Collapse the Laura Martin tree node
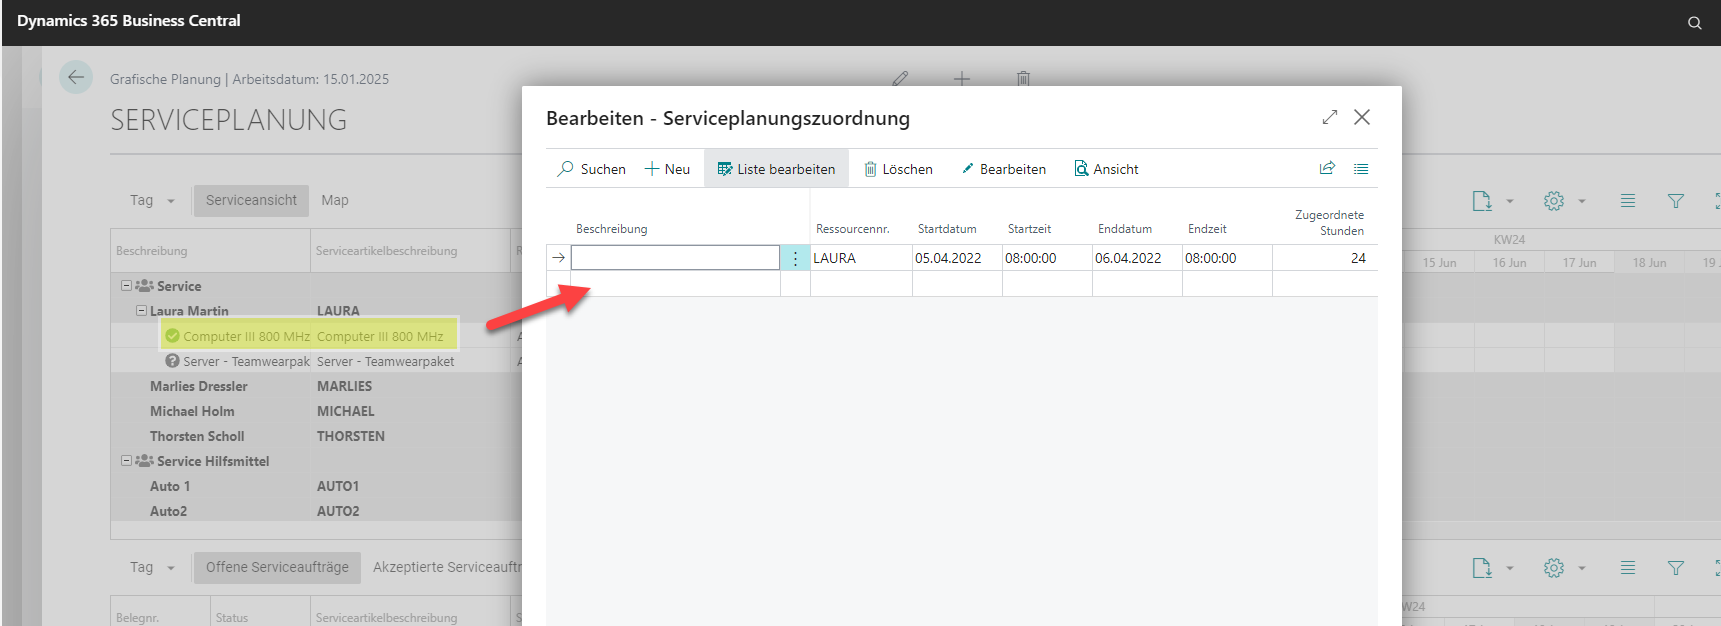This screenshot has width=1721, height=626. pyautogui.click(x=141, y=311)
